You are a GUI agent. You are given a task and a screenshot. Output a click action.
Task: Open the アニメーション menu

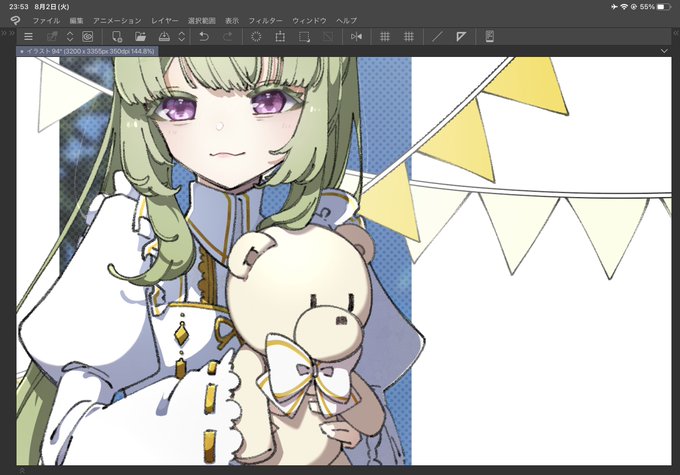pos(117,20)
